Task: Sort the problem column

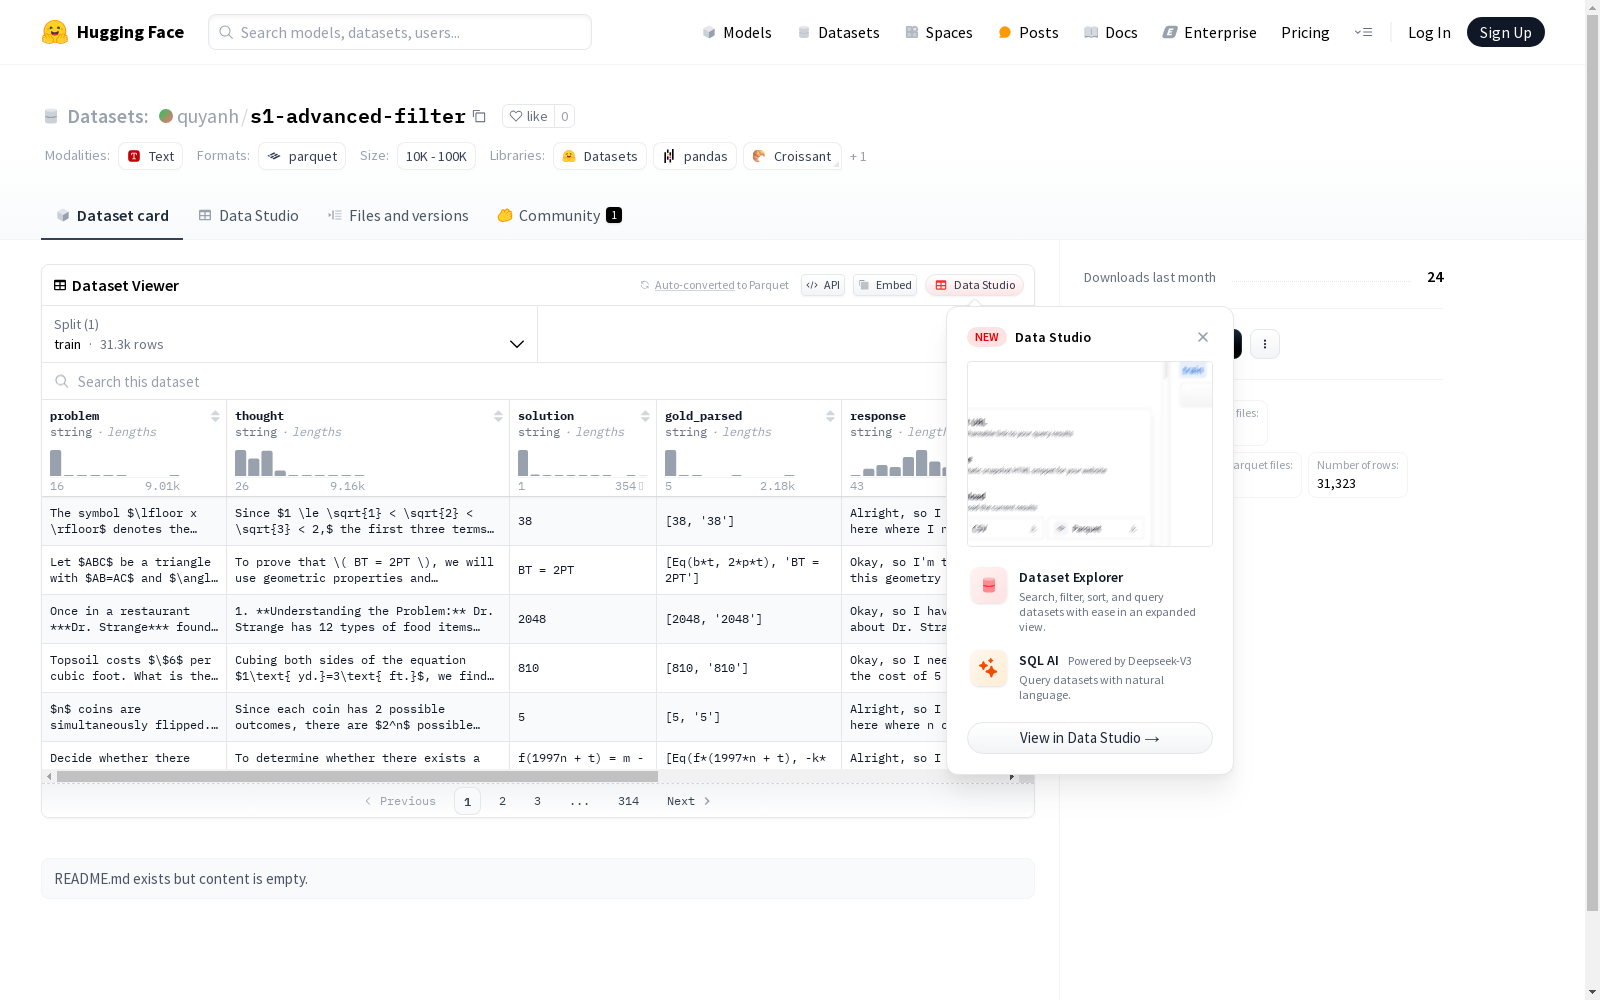Action: (x=215, y=416)
